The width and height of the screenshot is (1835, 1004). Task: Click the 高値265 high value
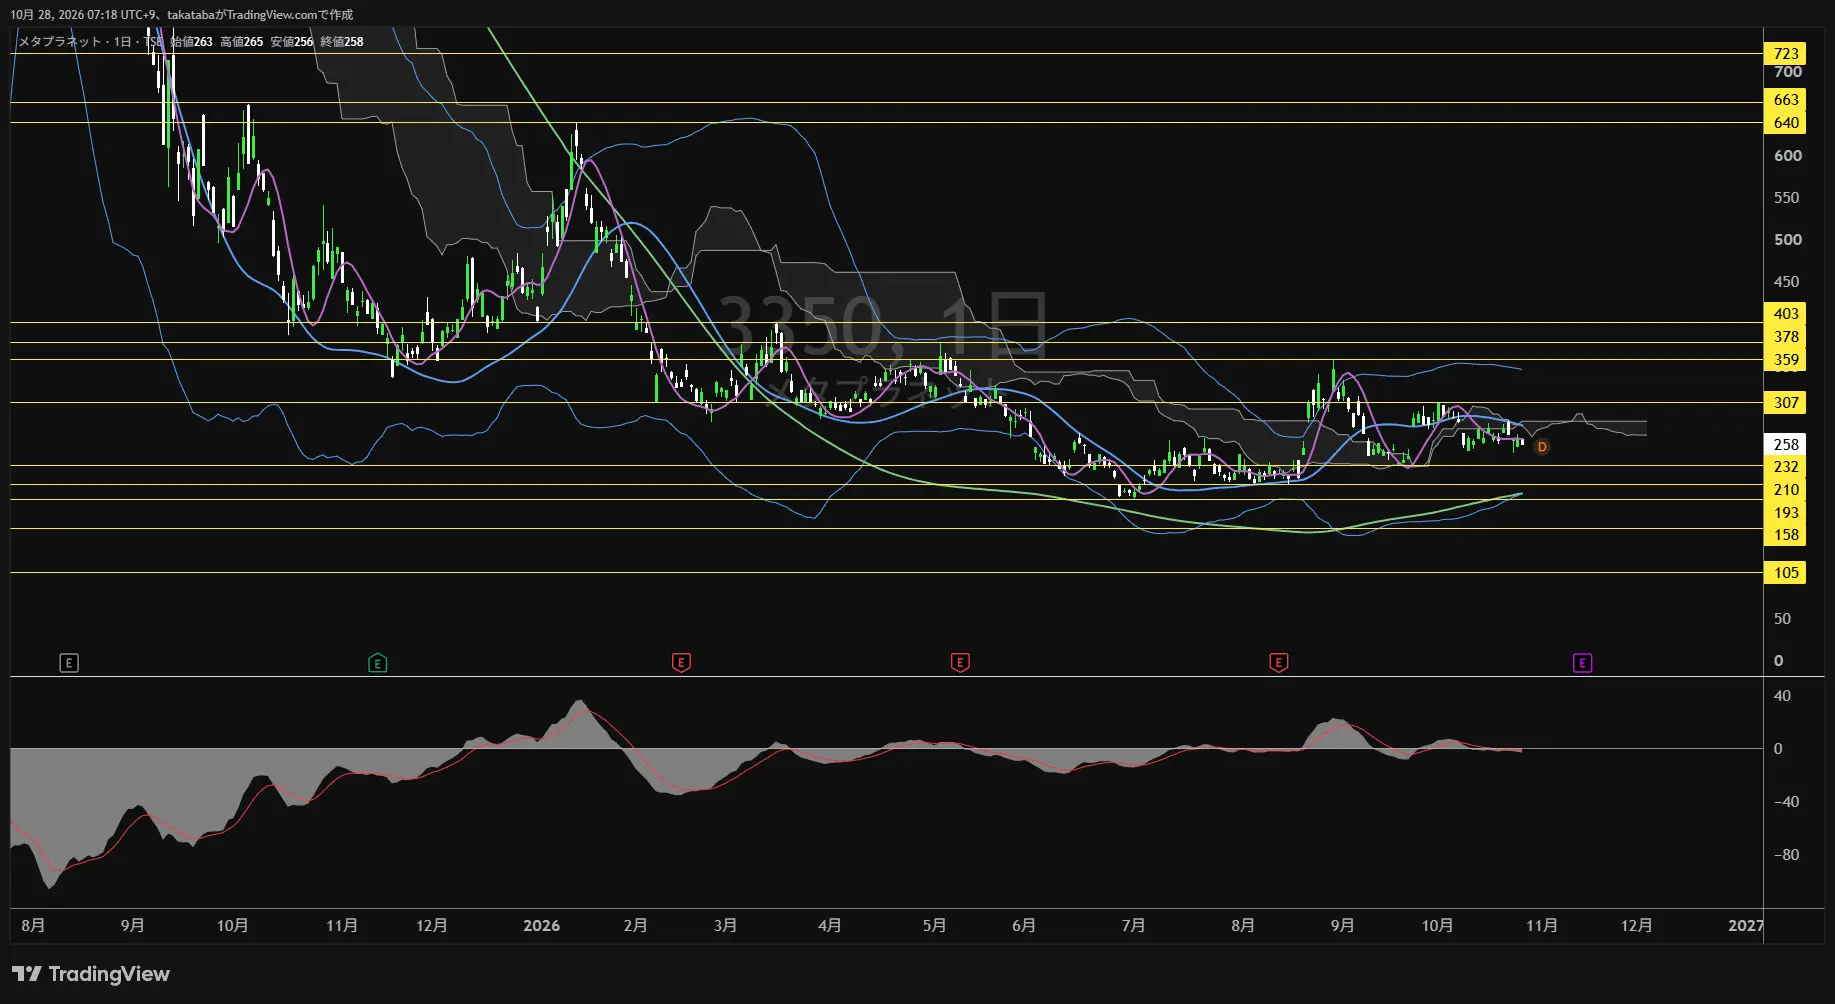241,42
